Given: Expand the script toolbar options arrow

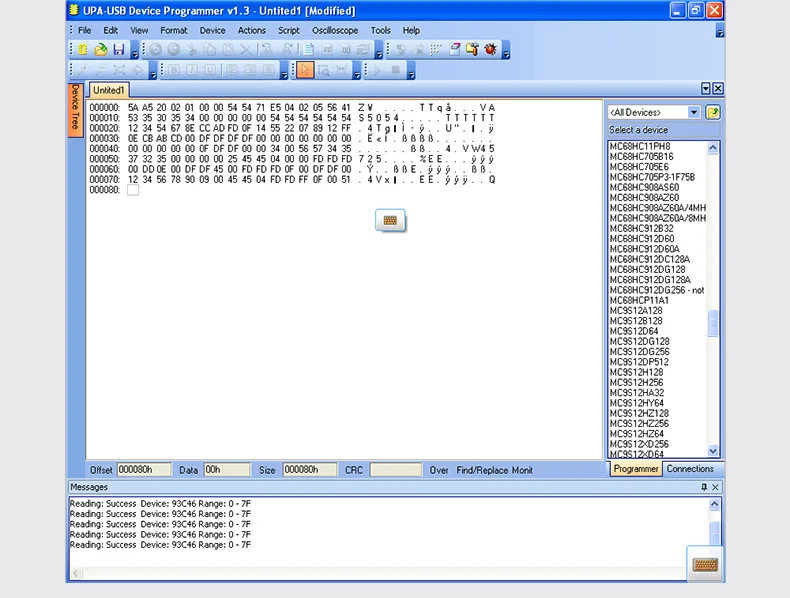Looking at the screenshot, I should point(412,72).
